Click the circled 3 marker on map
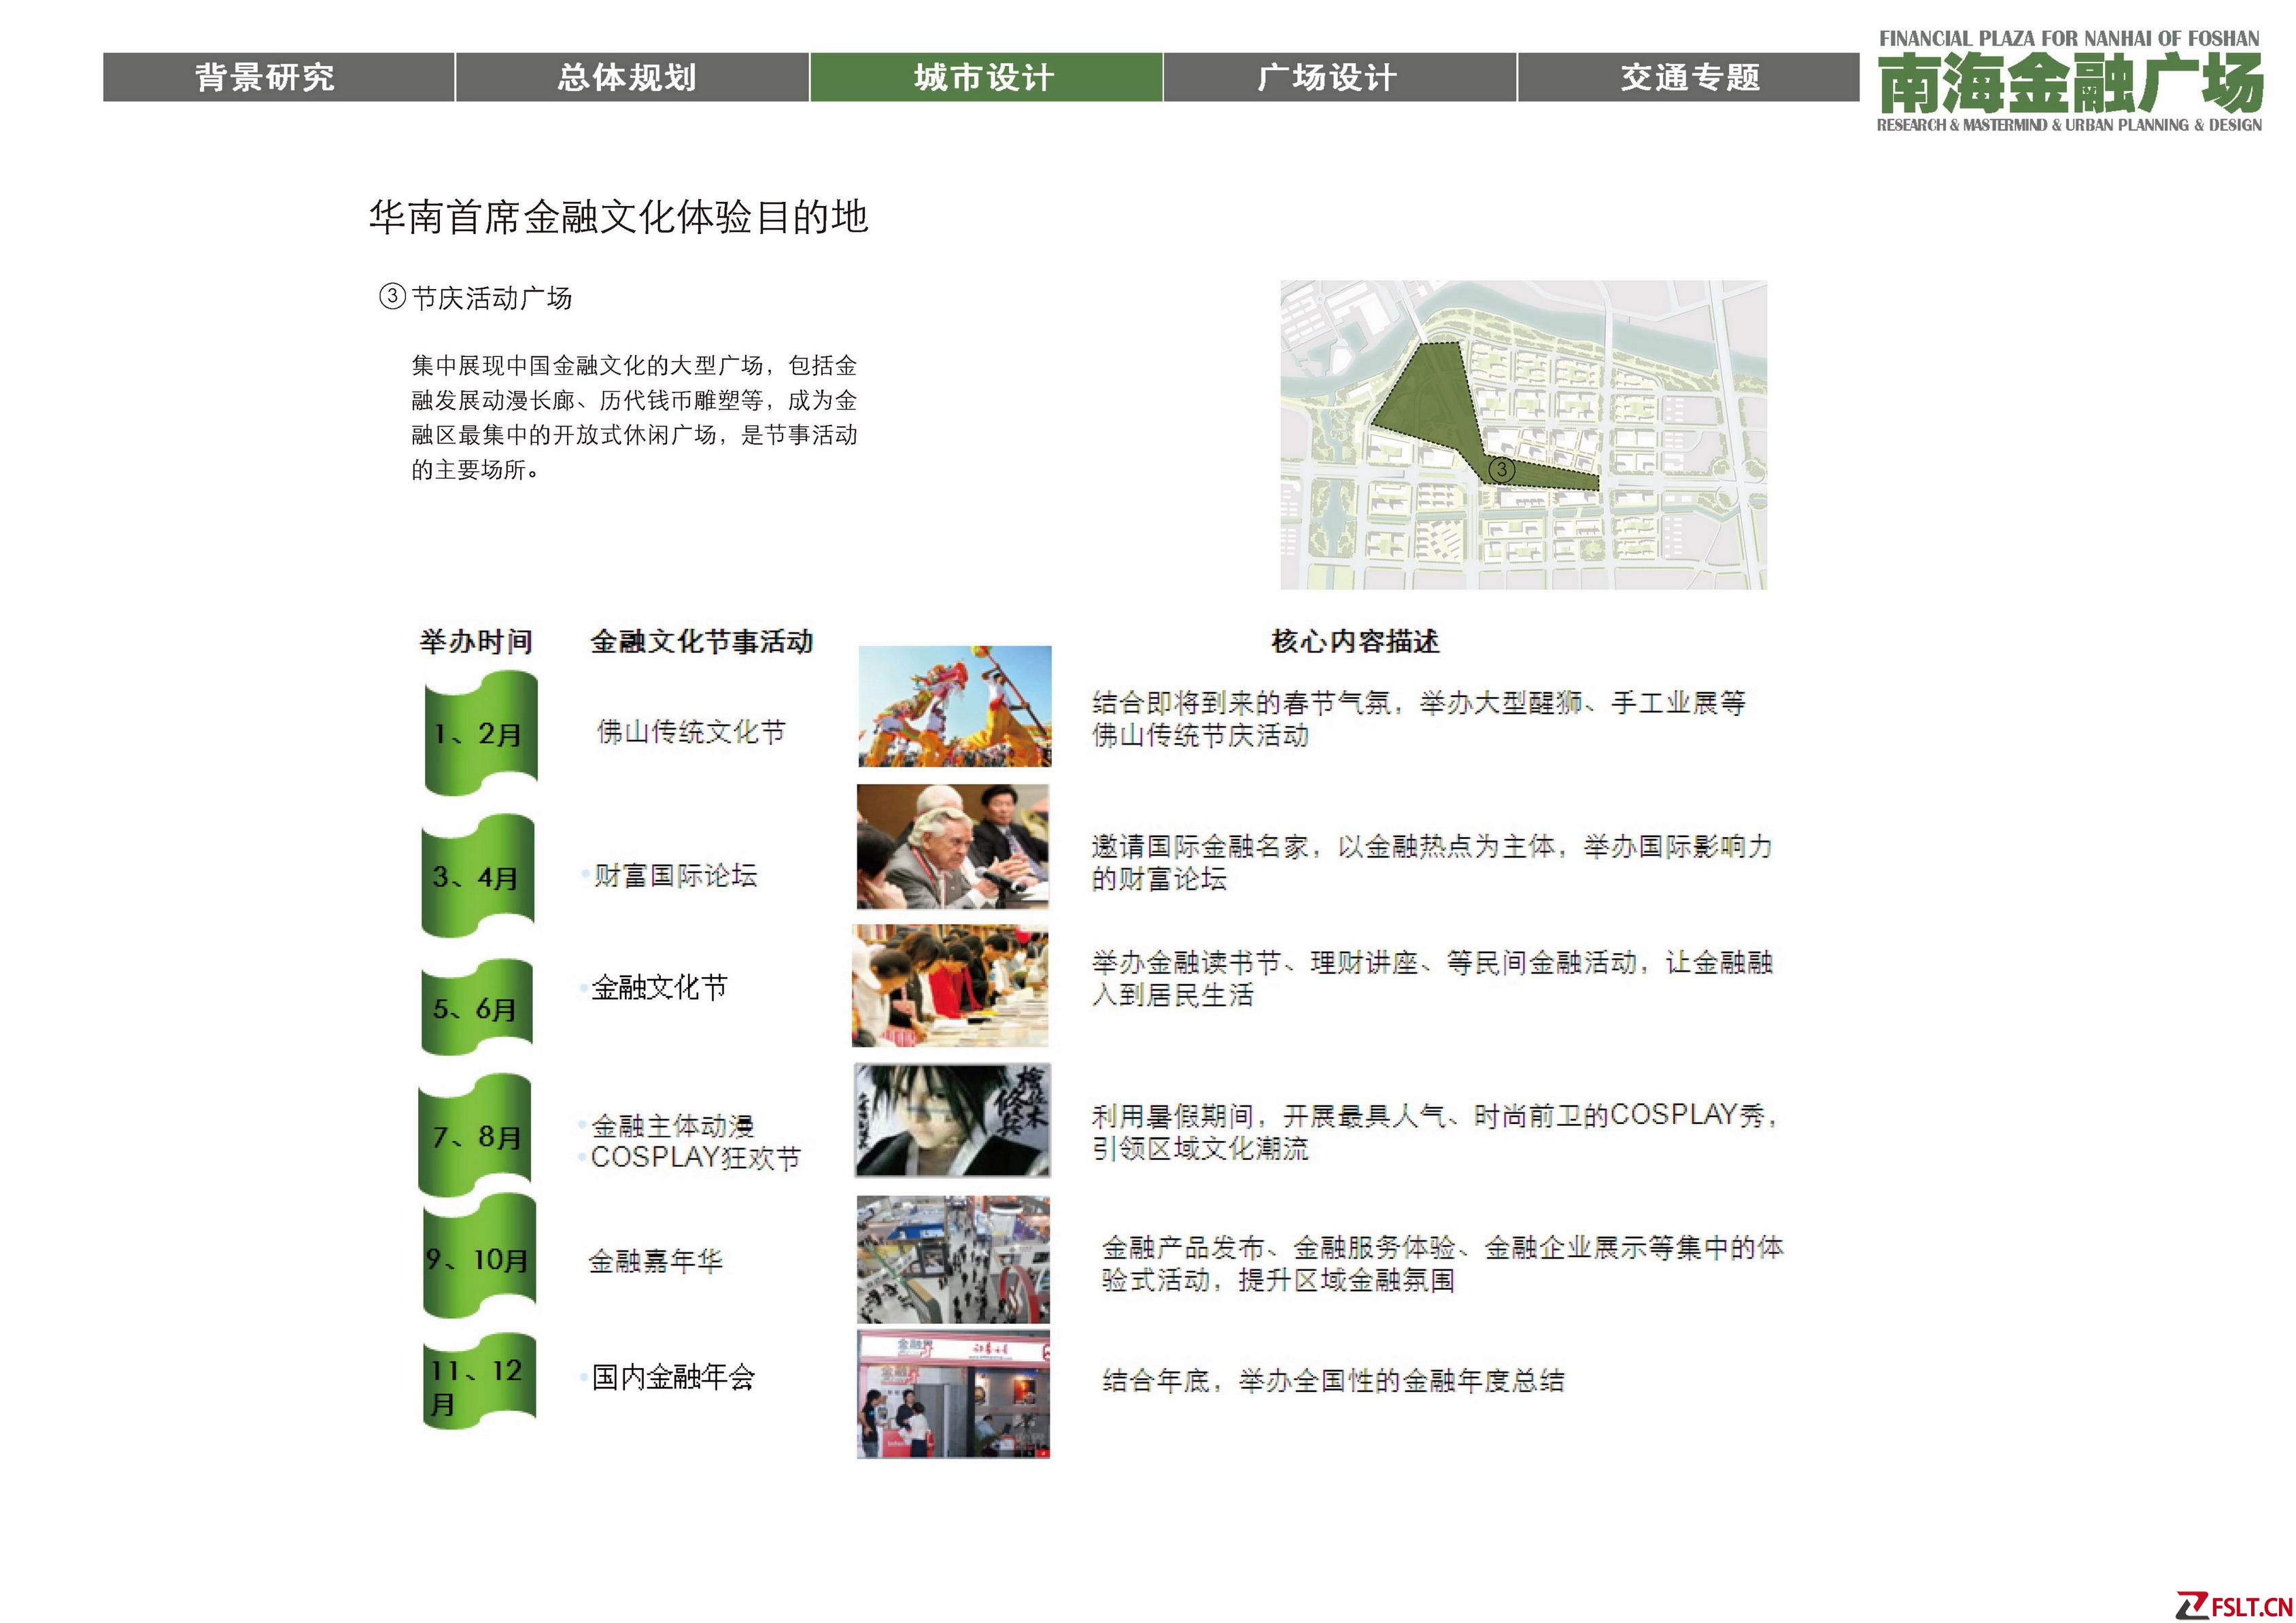 tap(1501, 469)
